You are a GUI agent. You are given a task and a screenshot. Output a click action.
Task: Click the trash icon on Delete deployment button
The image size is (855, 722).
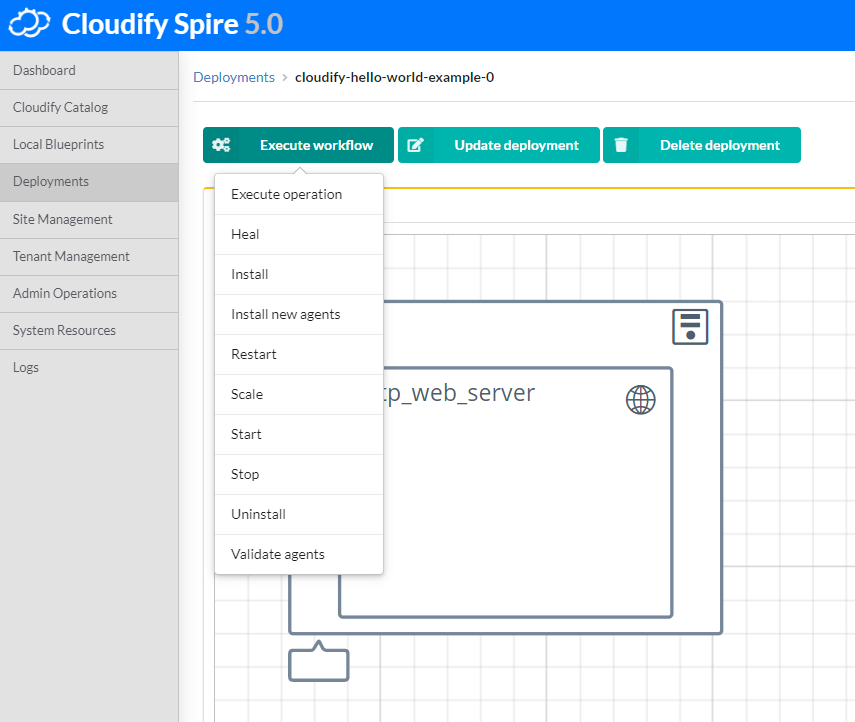[x=621, y=144]
